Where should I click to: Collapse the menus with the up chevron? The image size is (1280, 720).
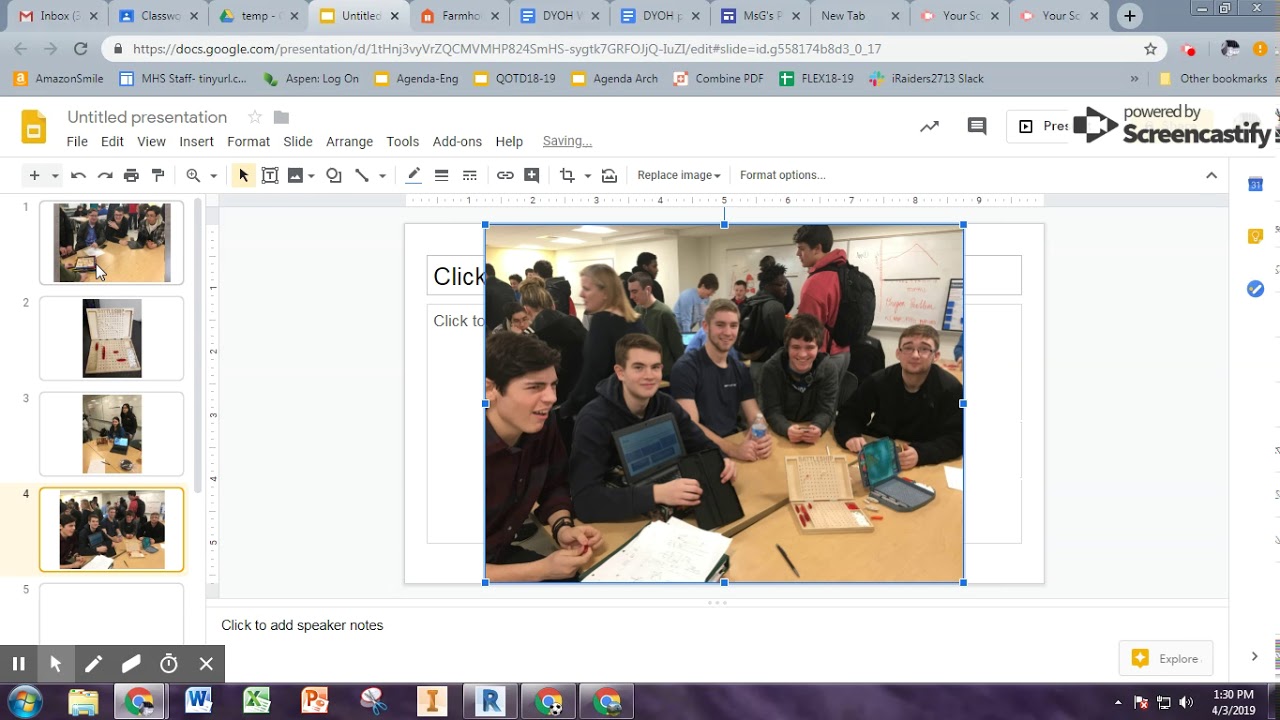[1211, 175]
